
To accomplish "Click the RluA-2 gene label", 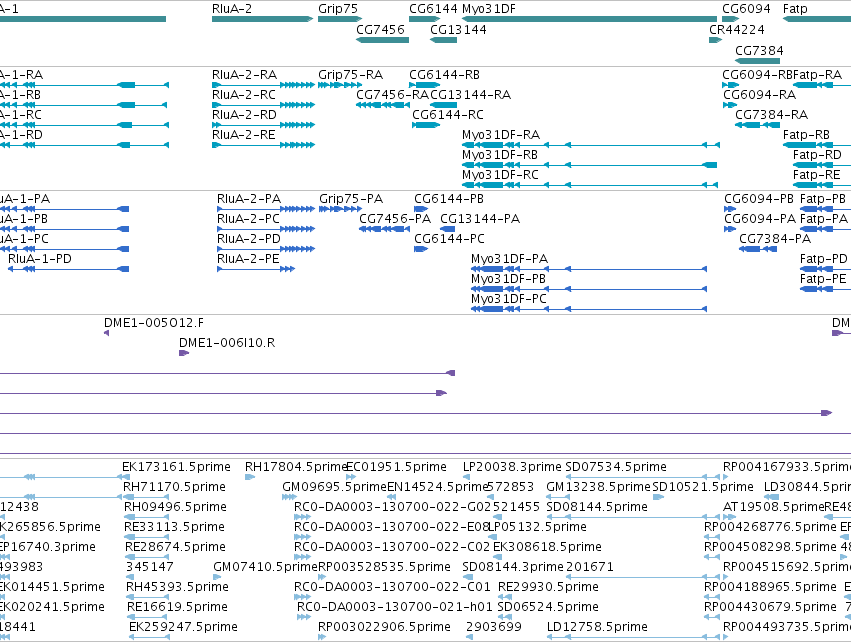I will pos(232,9).
